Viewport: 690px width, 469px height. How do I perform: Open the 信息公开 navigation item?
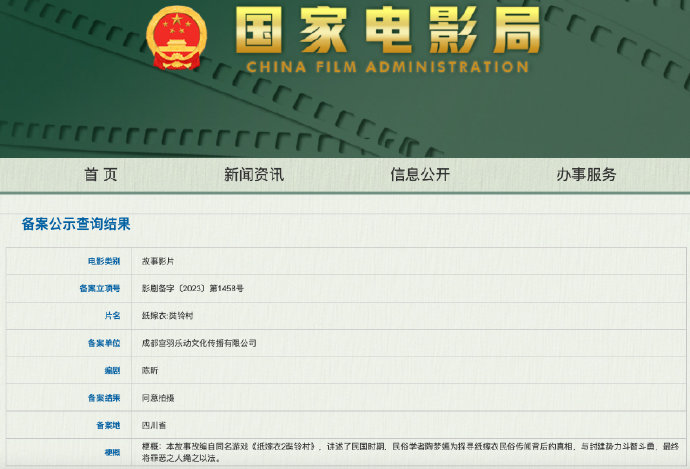coord(420,175)
